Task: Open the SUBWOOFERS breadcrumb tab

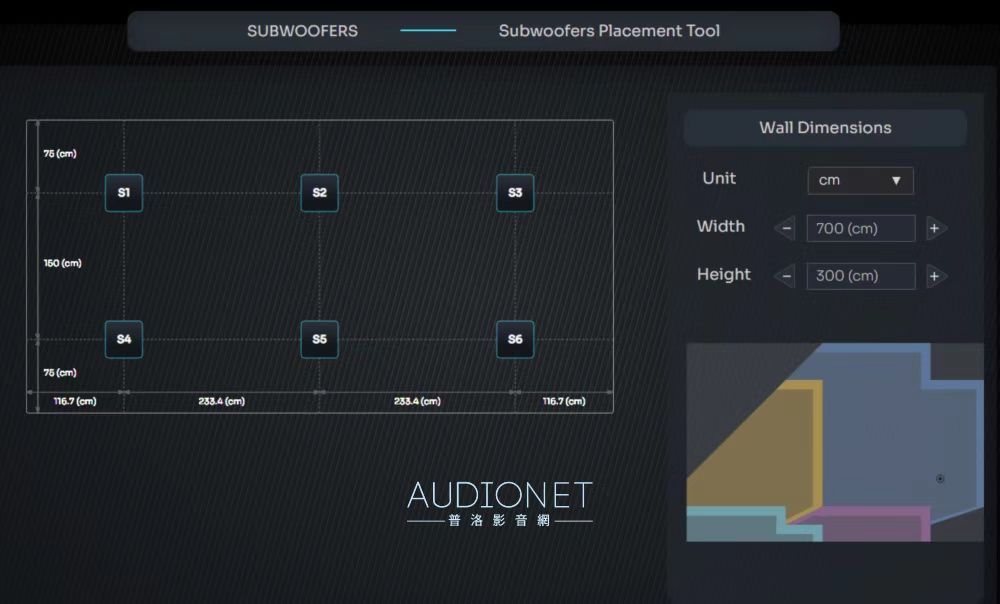Action: [302, 31]
